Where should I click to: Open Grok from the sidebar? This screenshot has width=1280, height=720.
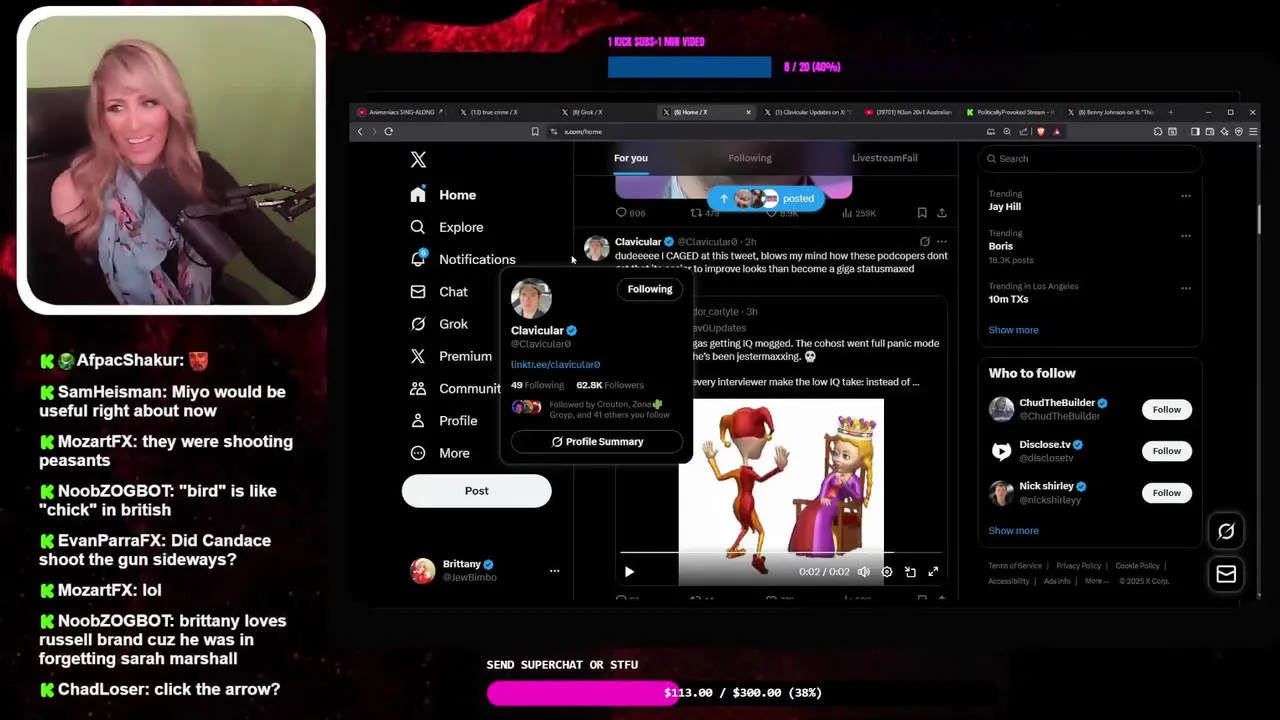click(x=439, y=324)
